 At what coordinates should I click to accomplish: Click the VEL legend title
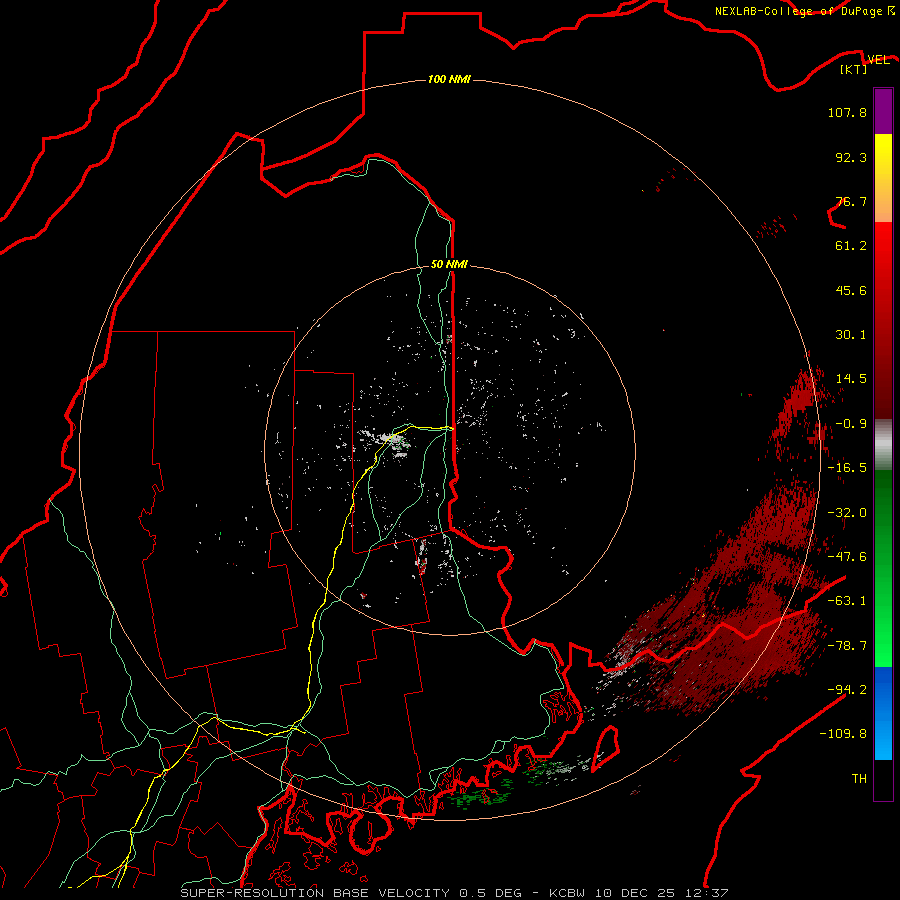[879, 60]
